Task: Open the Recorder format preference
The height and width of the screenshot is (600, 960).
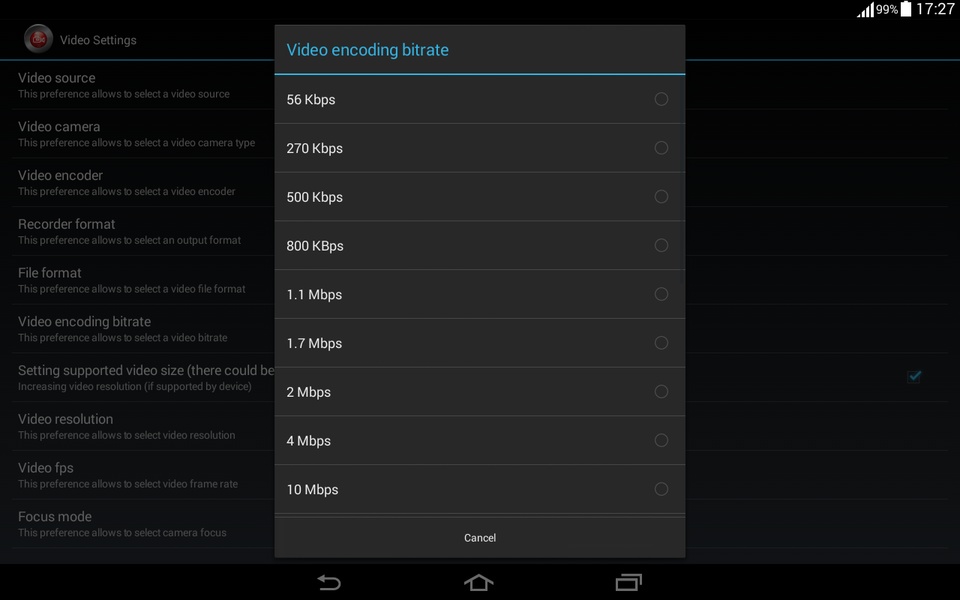Action: coord(143,231)
